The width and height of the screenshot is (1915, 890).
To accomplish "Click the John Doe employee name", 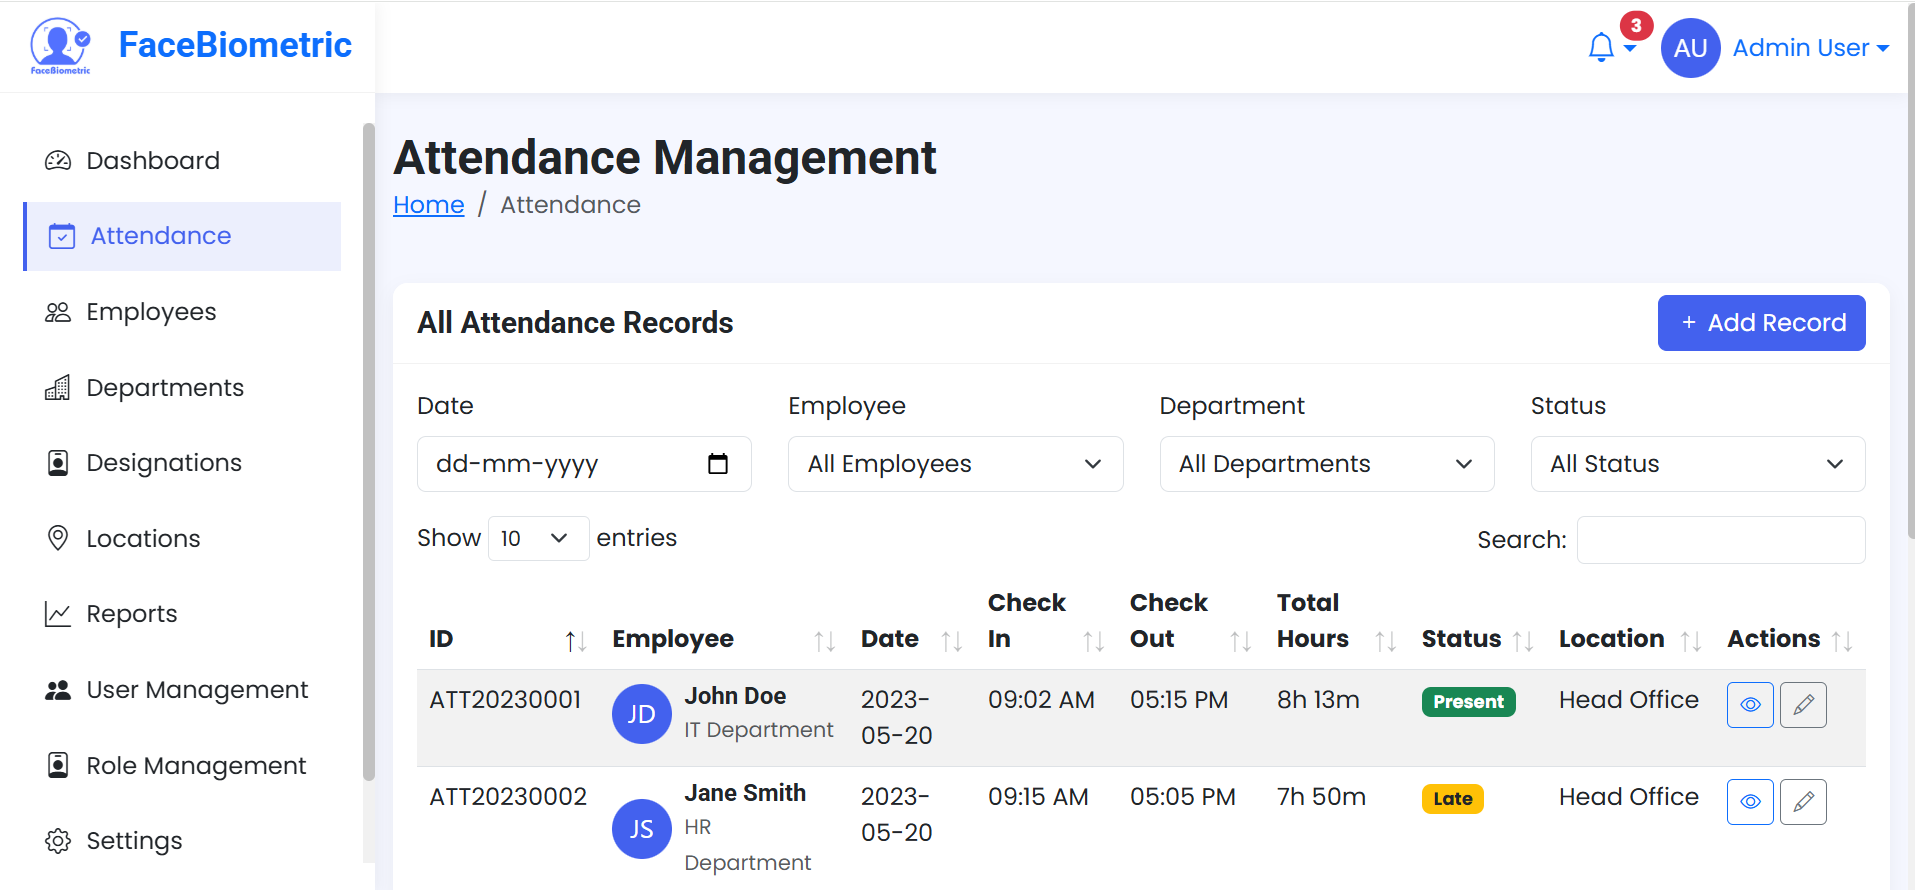I will pos(735,696).
